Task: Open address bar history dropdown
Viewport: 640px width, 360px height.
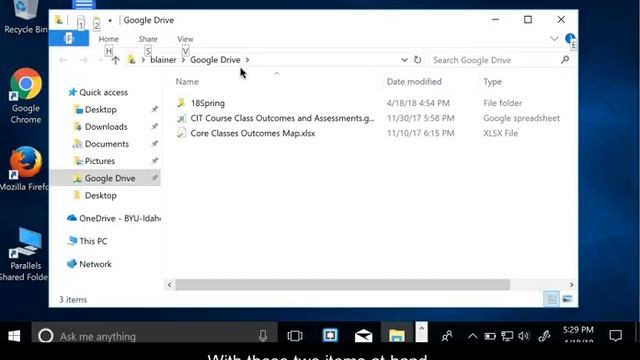Action: [x=404, y=60]
